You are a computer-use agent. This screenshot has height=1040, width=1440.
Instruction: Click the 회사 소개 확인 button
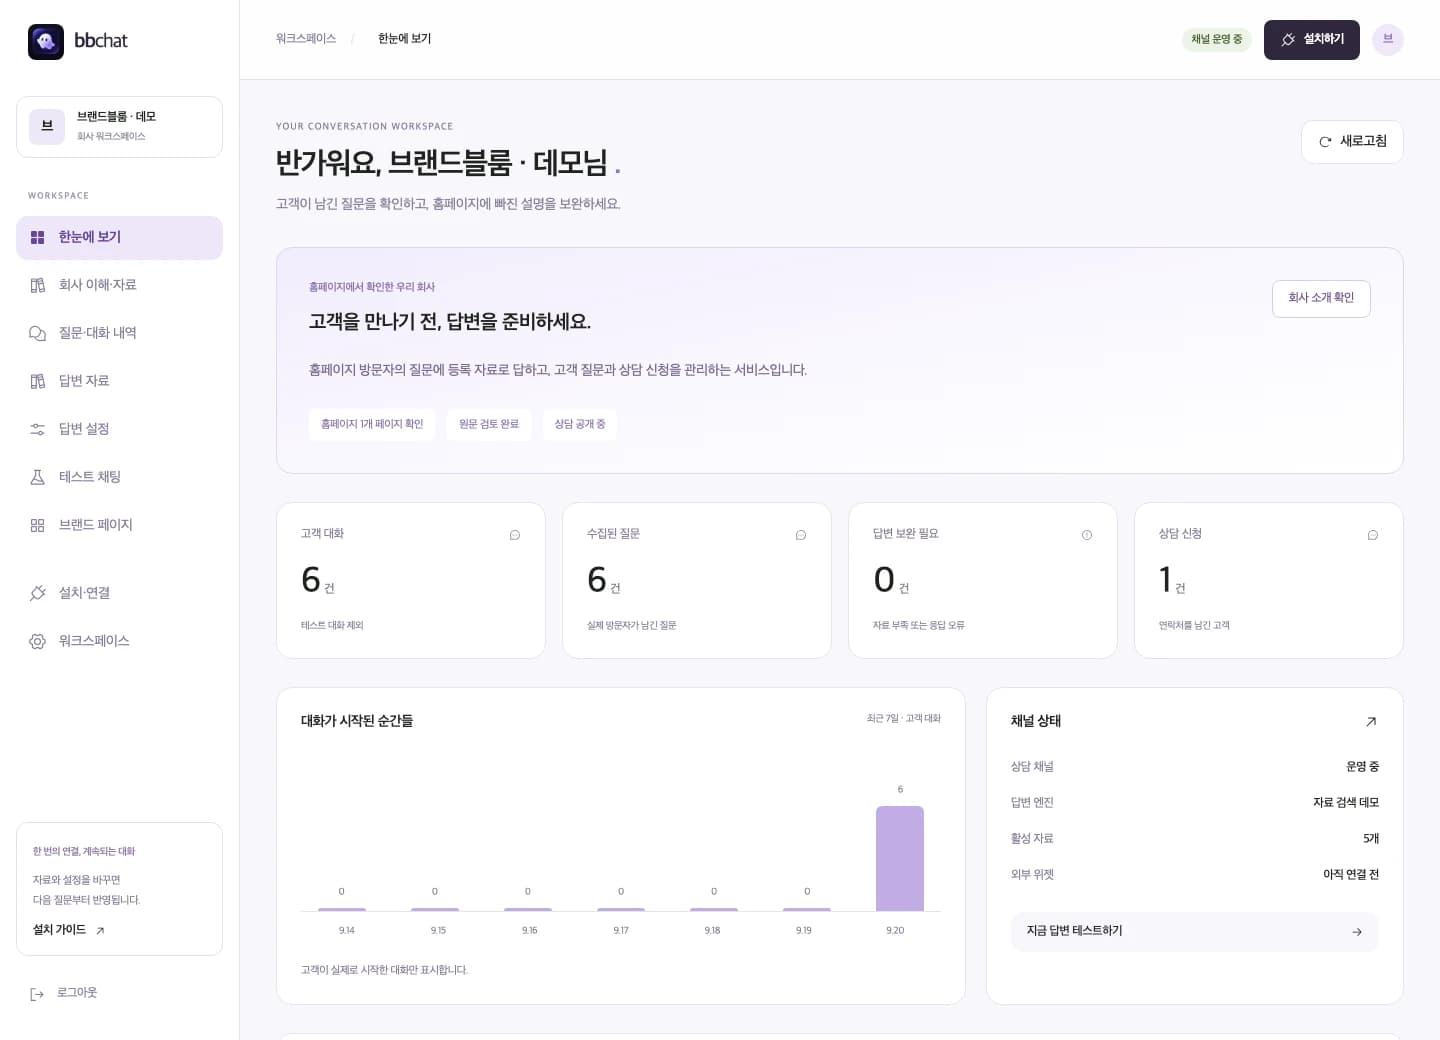click(x=1321, y=298)
